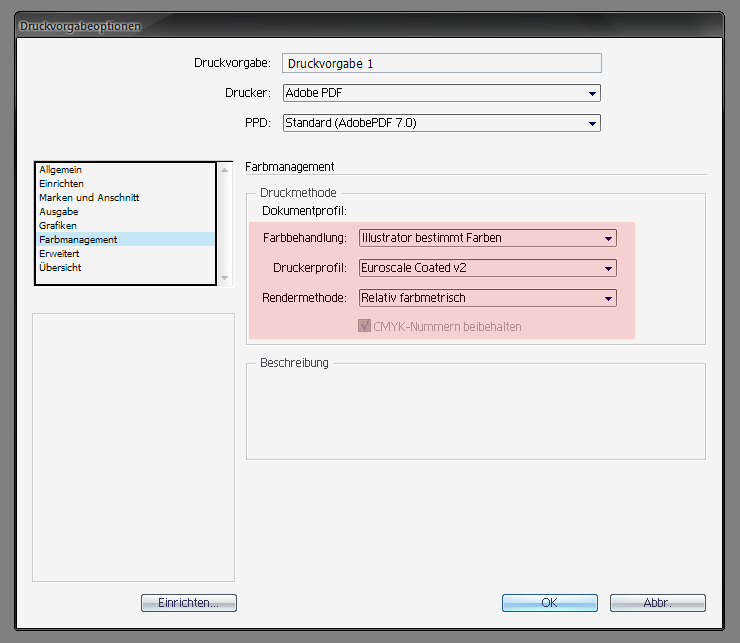
Task: Expand the Farbbehandlung dropdown
Action: tap(488, 238)
